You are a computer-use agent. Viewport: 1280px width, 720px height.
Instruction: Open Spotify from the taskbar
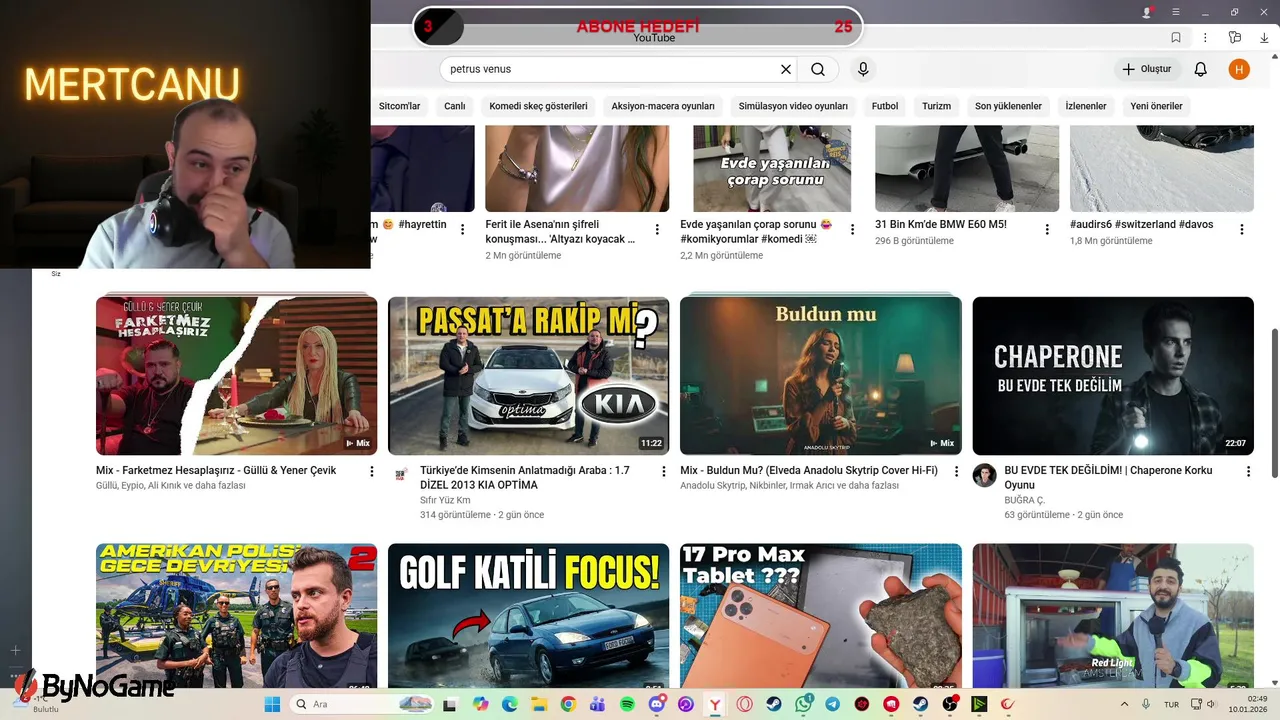(627, 704)
